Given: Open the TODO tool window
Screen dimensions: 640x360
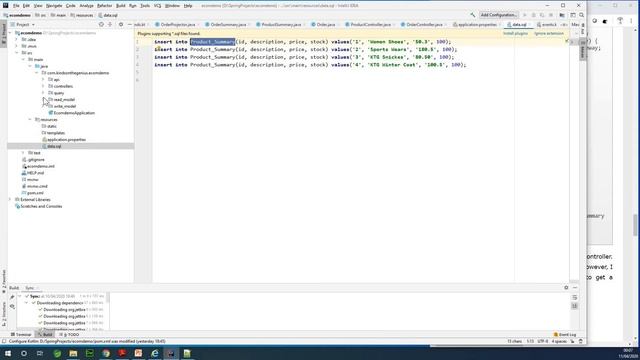Looking at the screenshot, I should [69, 335].
